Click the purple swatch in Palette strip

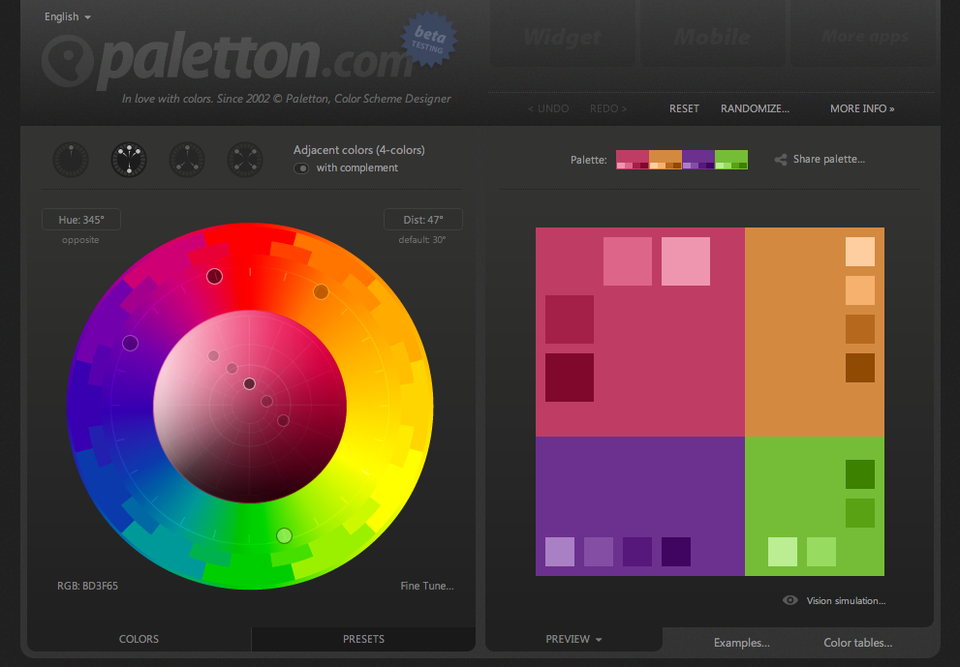[699, 159]
